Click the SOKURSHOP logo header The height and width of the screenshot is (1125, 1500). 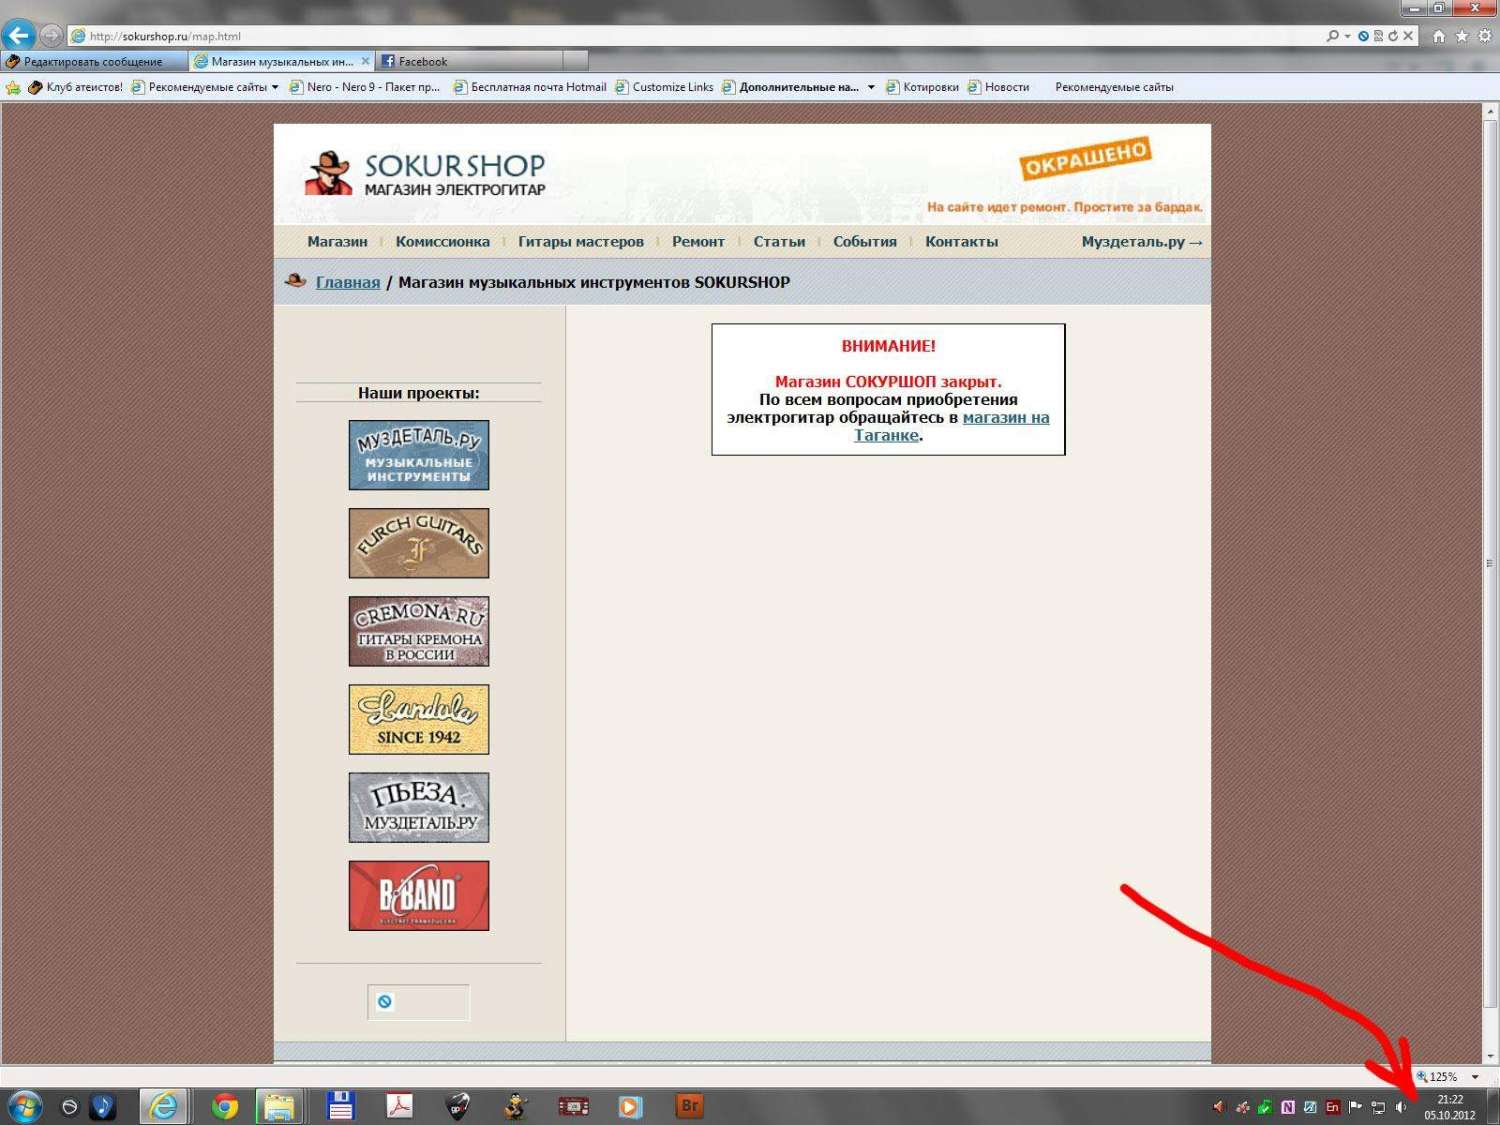click(426, 173)
